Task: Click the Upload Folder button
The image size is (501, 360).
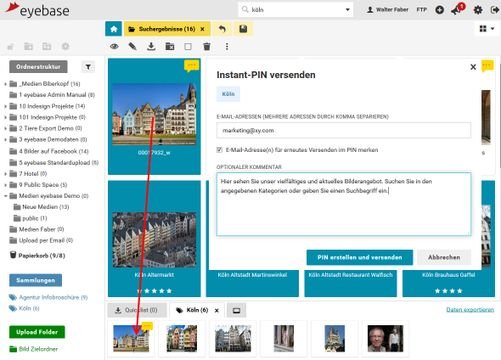Action: [37, 332]
